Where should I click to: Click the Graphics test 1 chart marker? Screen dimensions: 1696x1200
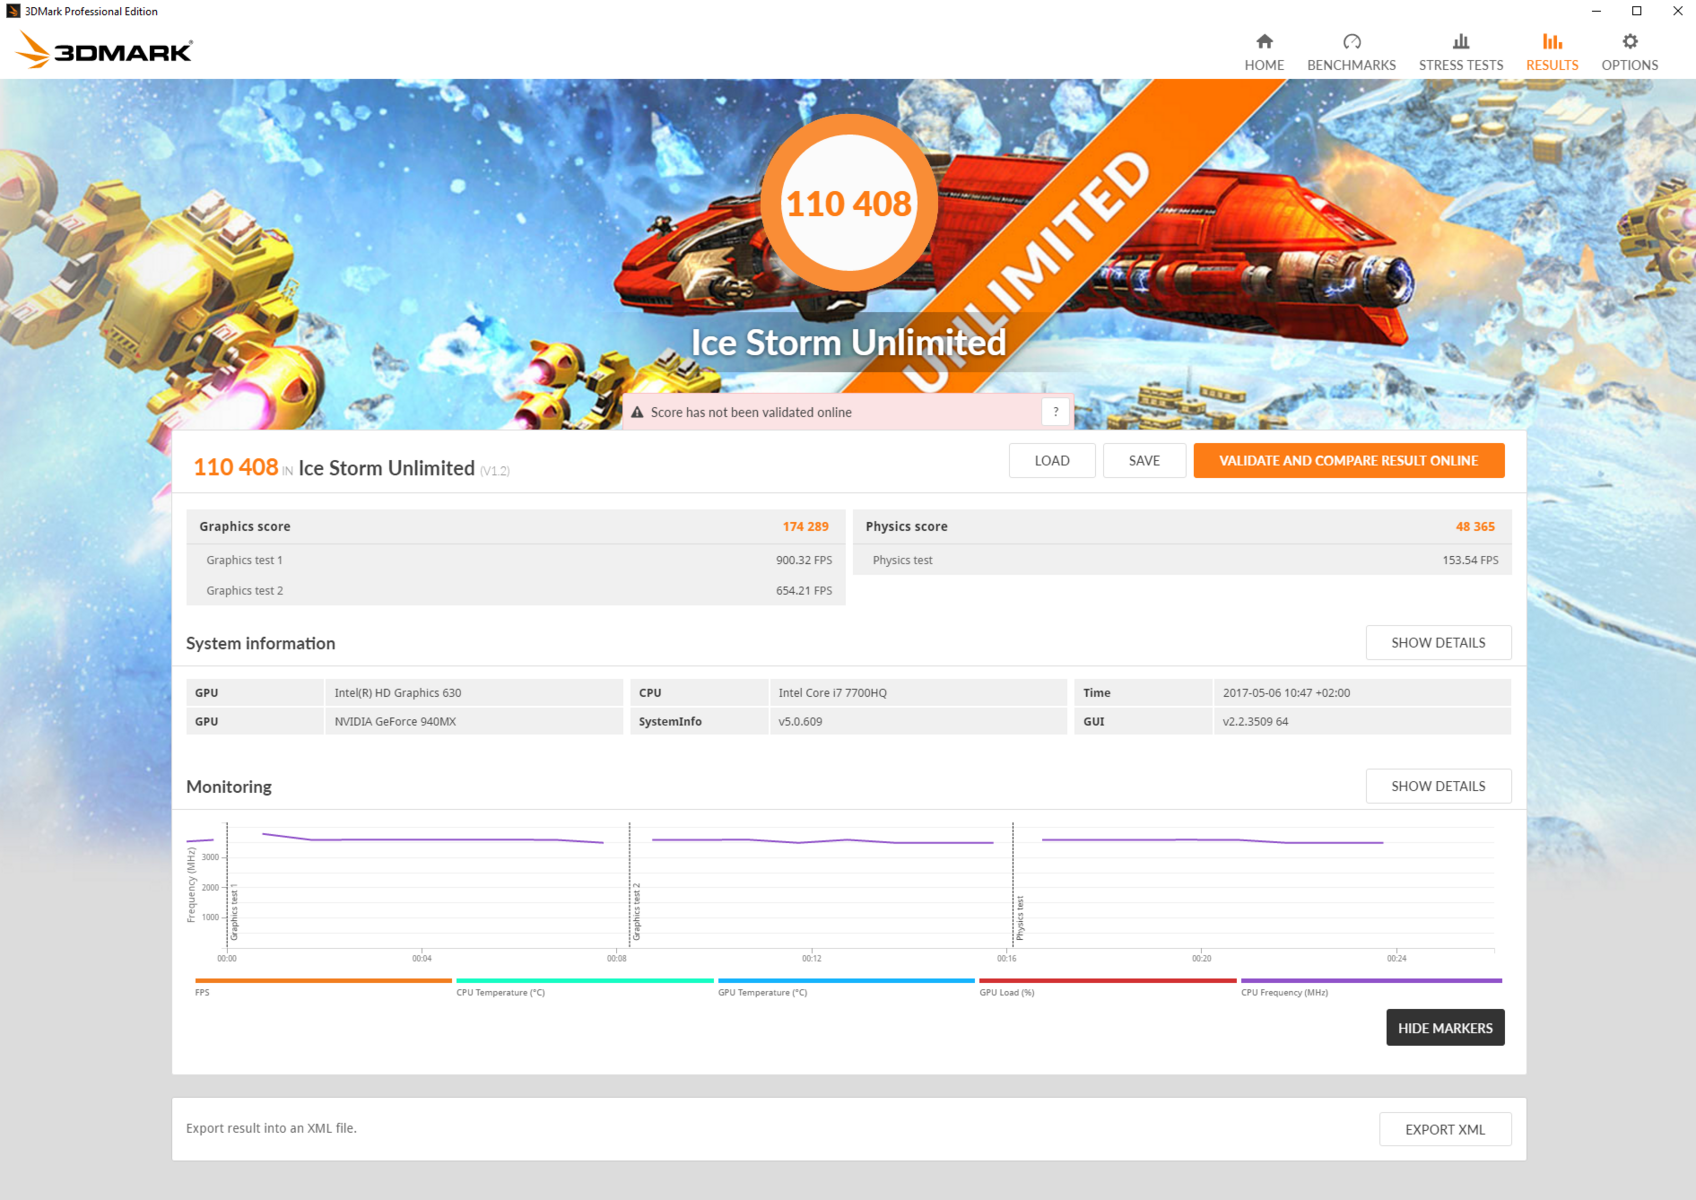click(234, 912)
